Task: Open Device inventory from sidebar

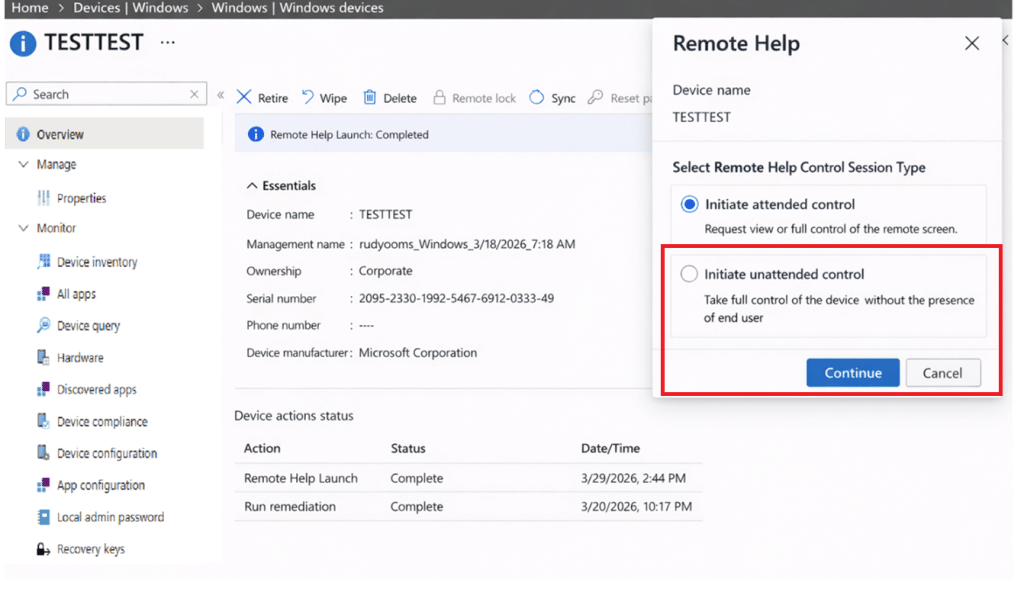Action: click(x=97, y=262)
